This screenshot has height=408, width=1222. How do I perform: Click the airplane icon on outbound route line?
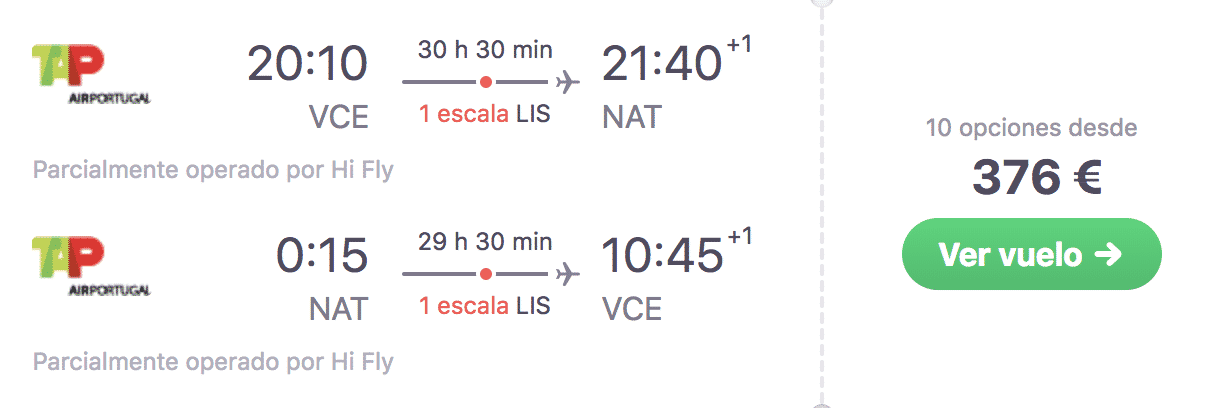[568, 82]
